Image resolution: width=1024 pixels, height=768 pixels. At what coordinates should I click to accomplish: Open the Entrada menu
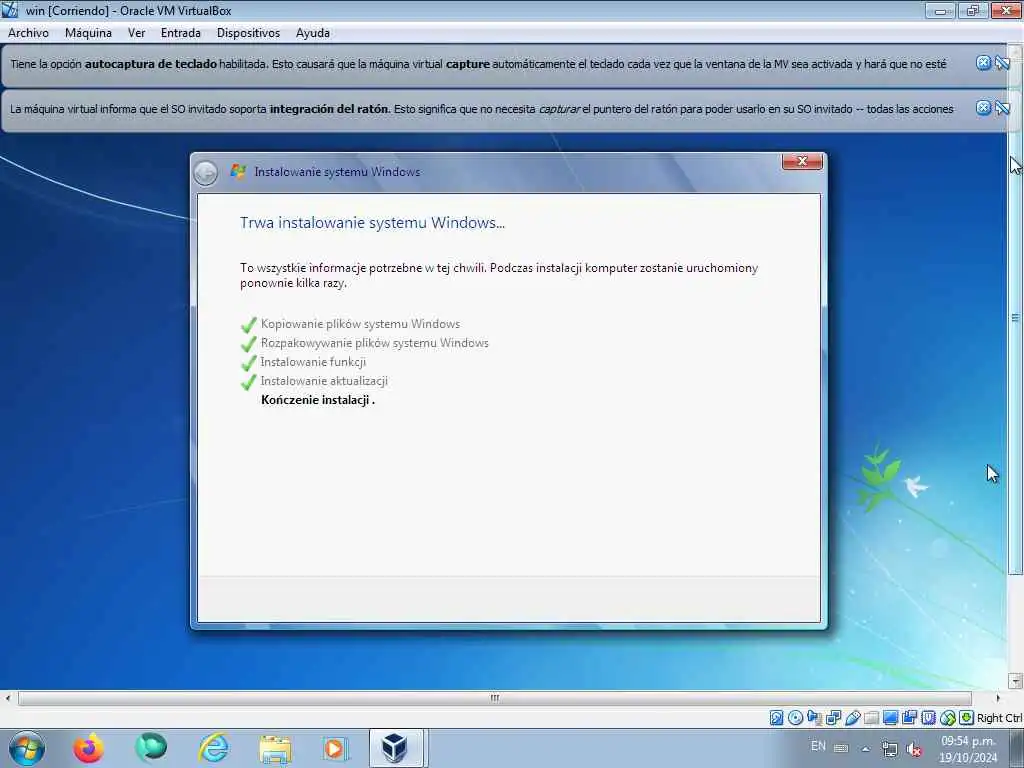181,33
